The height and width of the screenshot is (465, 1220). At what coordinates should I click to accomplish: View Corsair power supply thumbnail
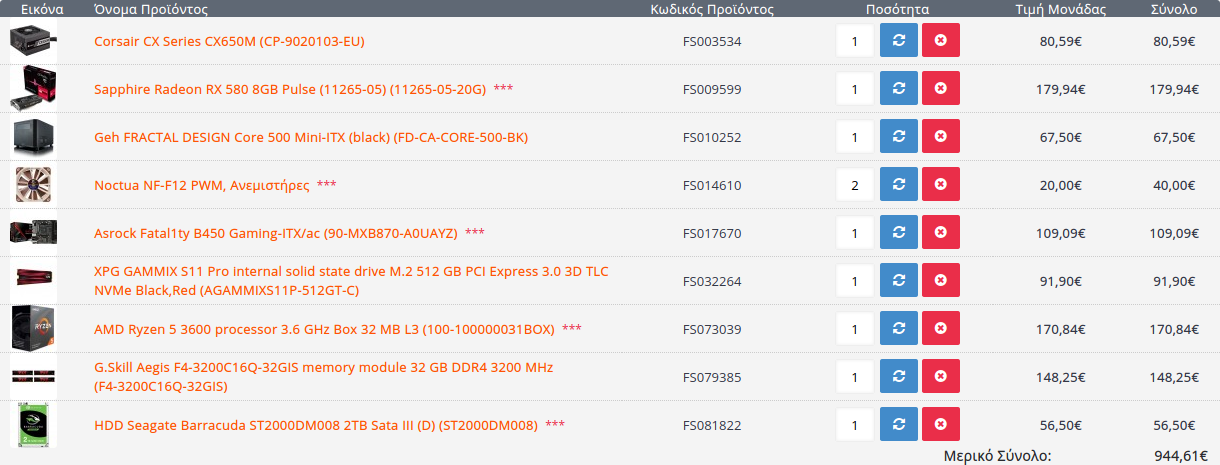(x=32, y=41)
